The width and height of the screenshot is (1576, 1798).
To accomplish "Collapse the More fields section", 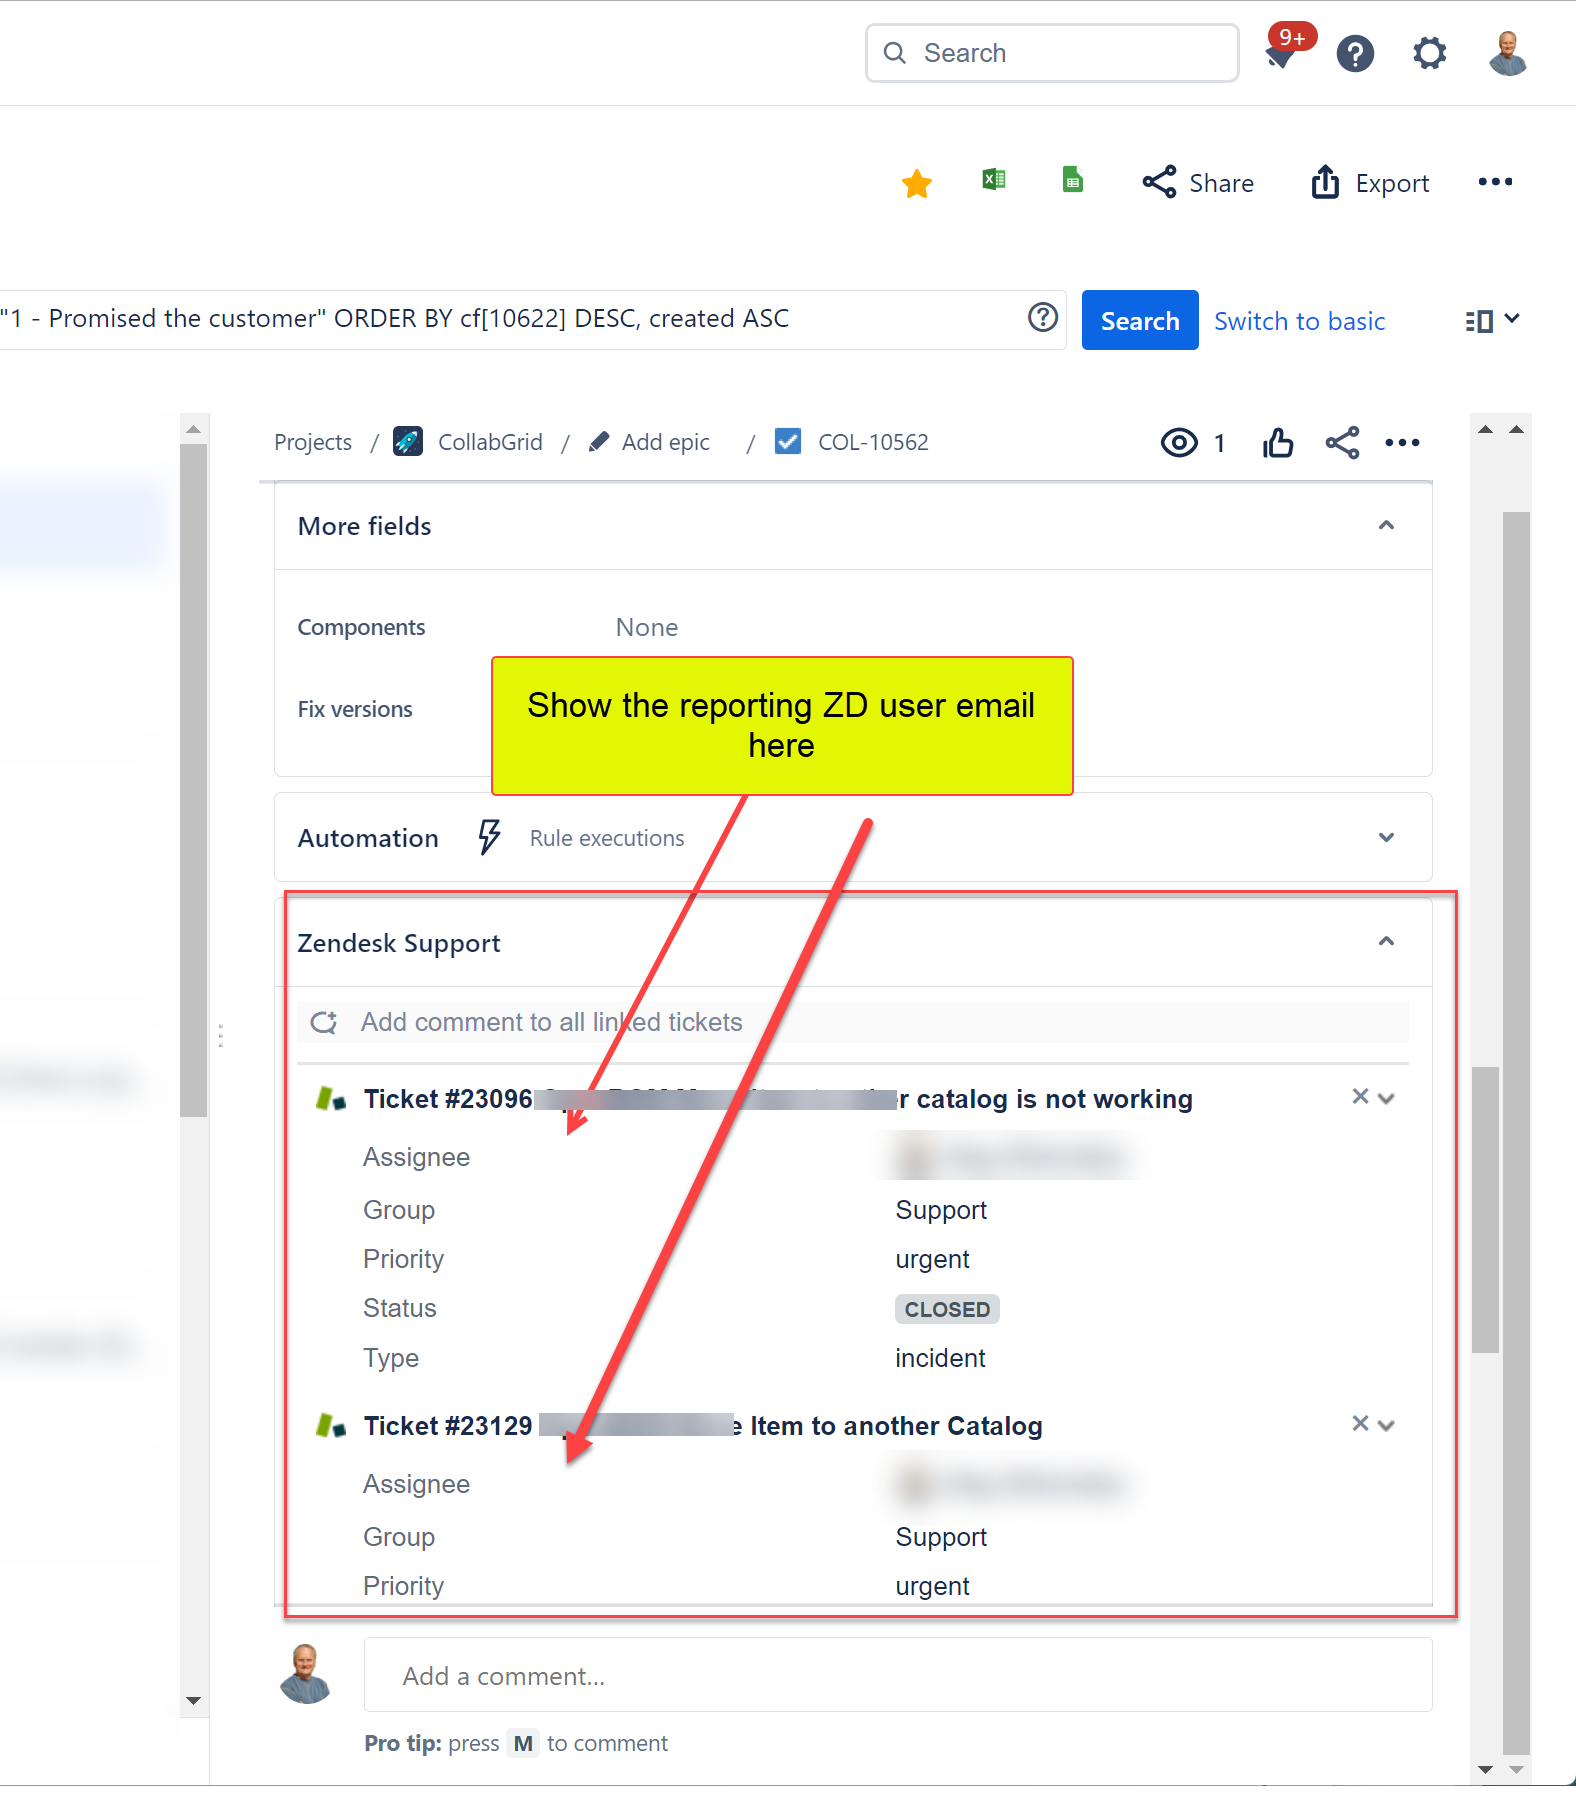I will tap(1386, 525).
